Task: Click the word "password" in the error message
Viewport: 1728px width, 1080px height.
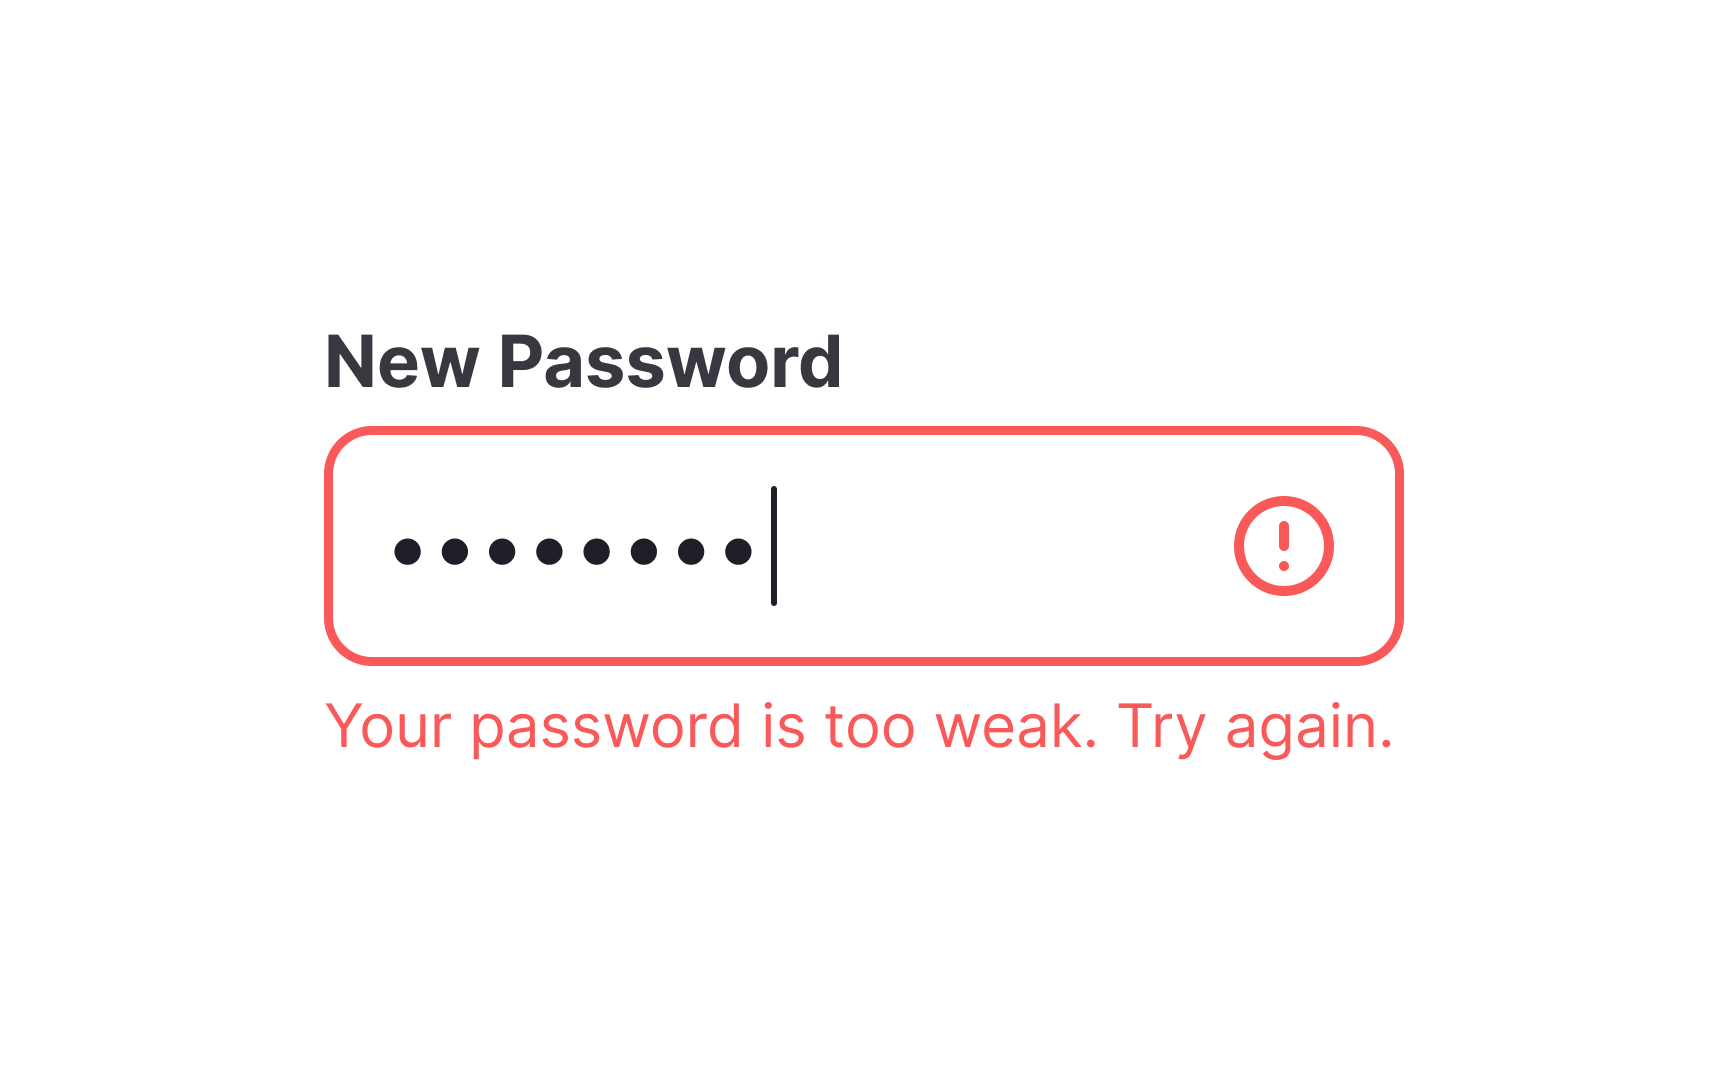Action: [x=606, y=728]
